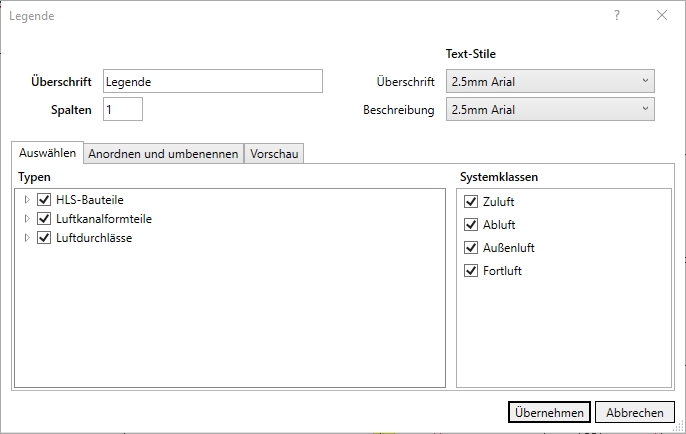
Task: Select the Luftkanalformteile tree label
Action: 104,219
